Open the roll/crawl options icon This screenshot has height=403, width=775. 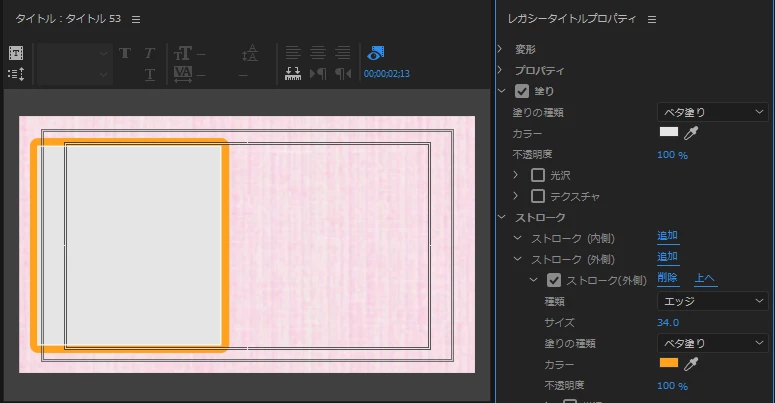pyautogui.click(x=16, y=74)
